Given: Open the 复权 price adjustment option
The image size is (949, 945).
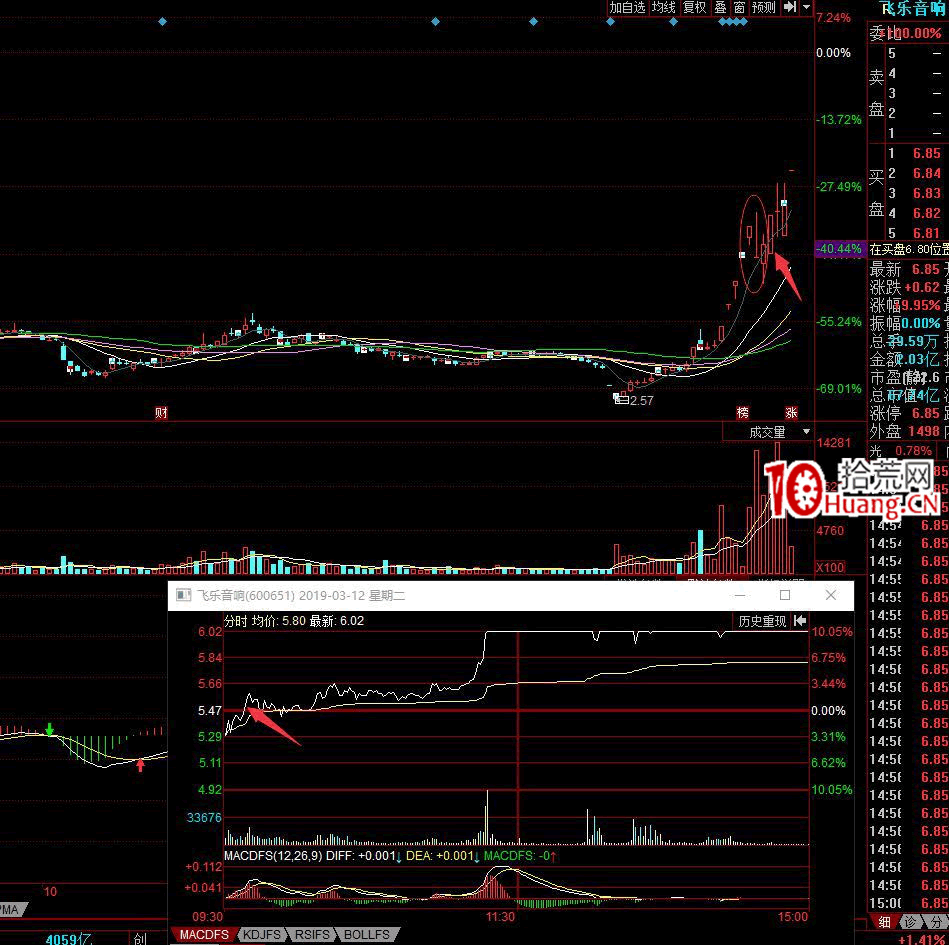Looking at the screenshot, I should click(694, 7).
